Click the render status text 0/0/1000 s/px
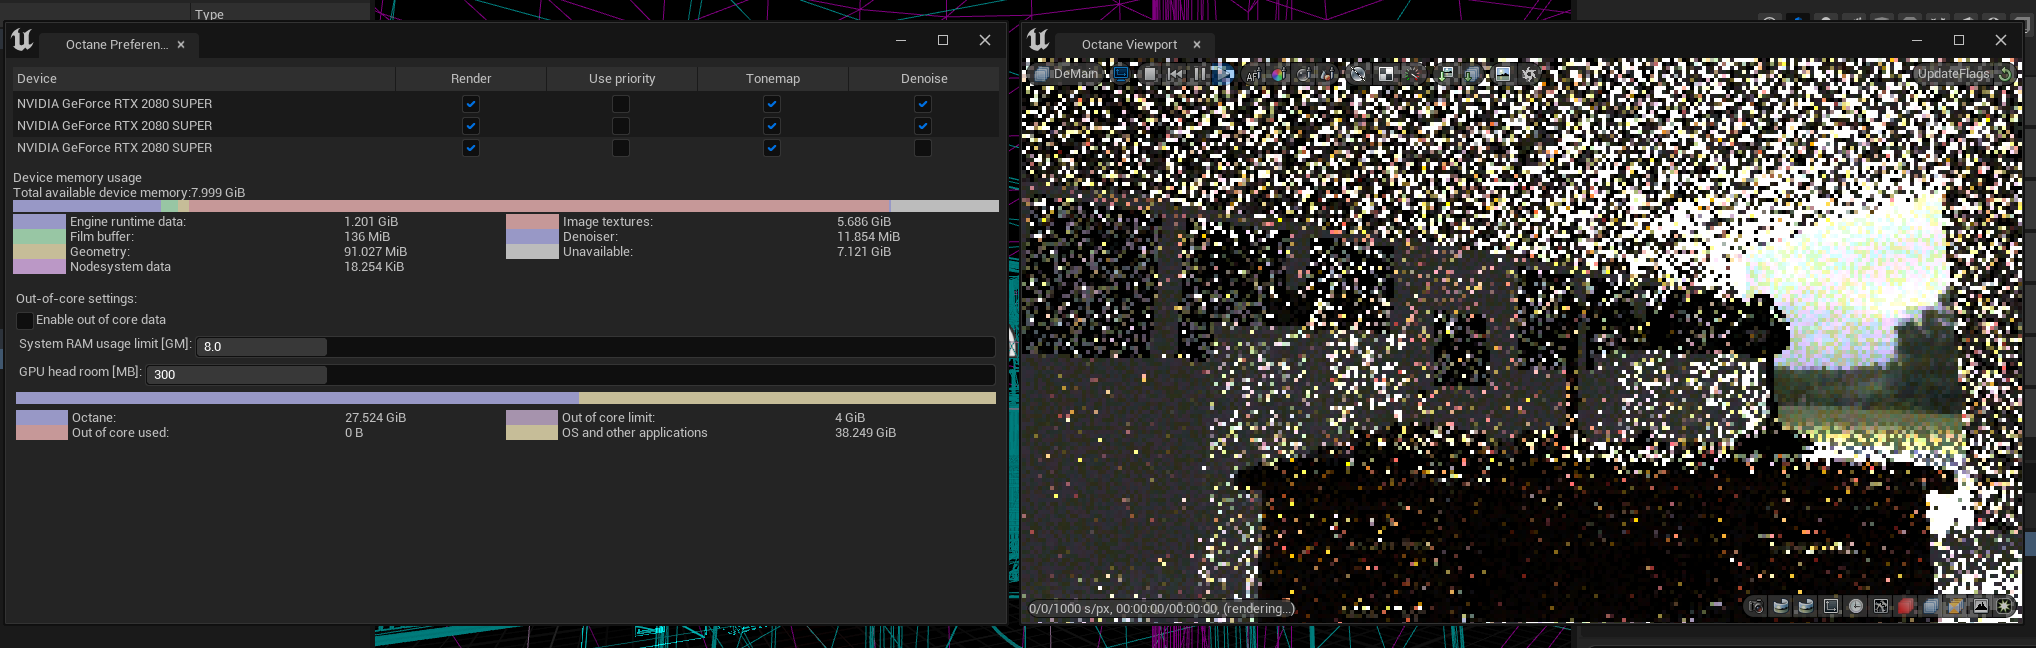This screenshot has height=648, width=2036. click(x=1161, y=608)
